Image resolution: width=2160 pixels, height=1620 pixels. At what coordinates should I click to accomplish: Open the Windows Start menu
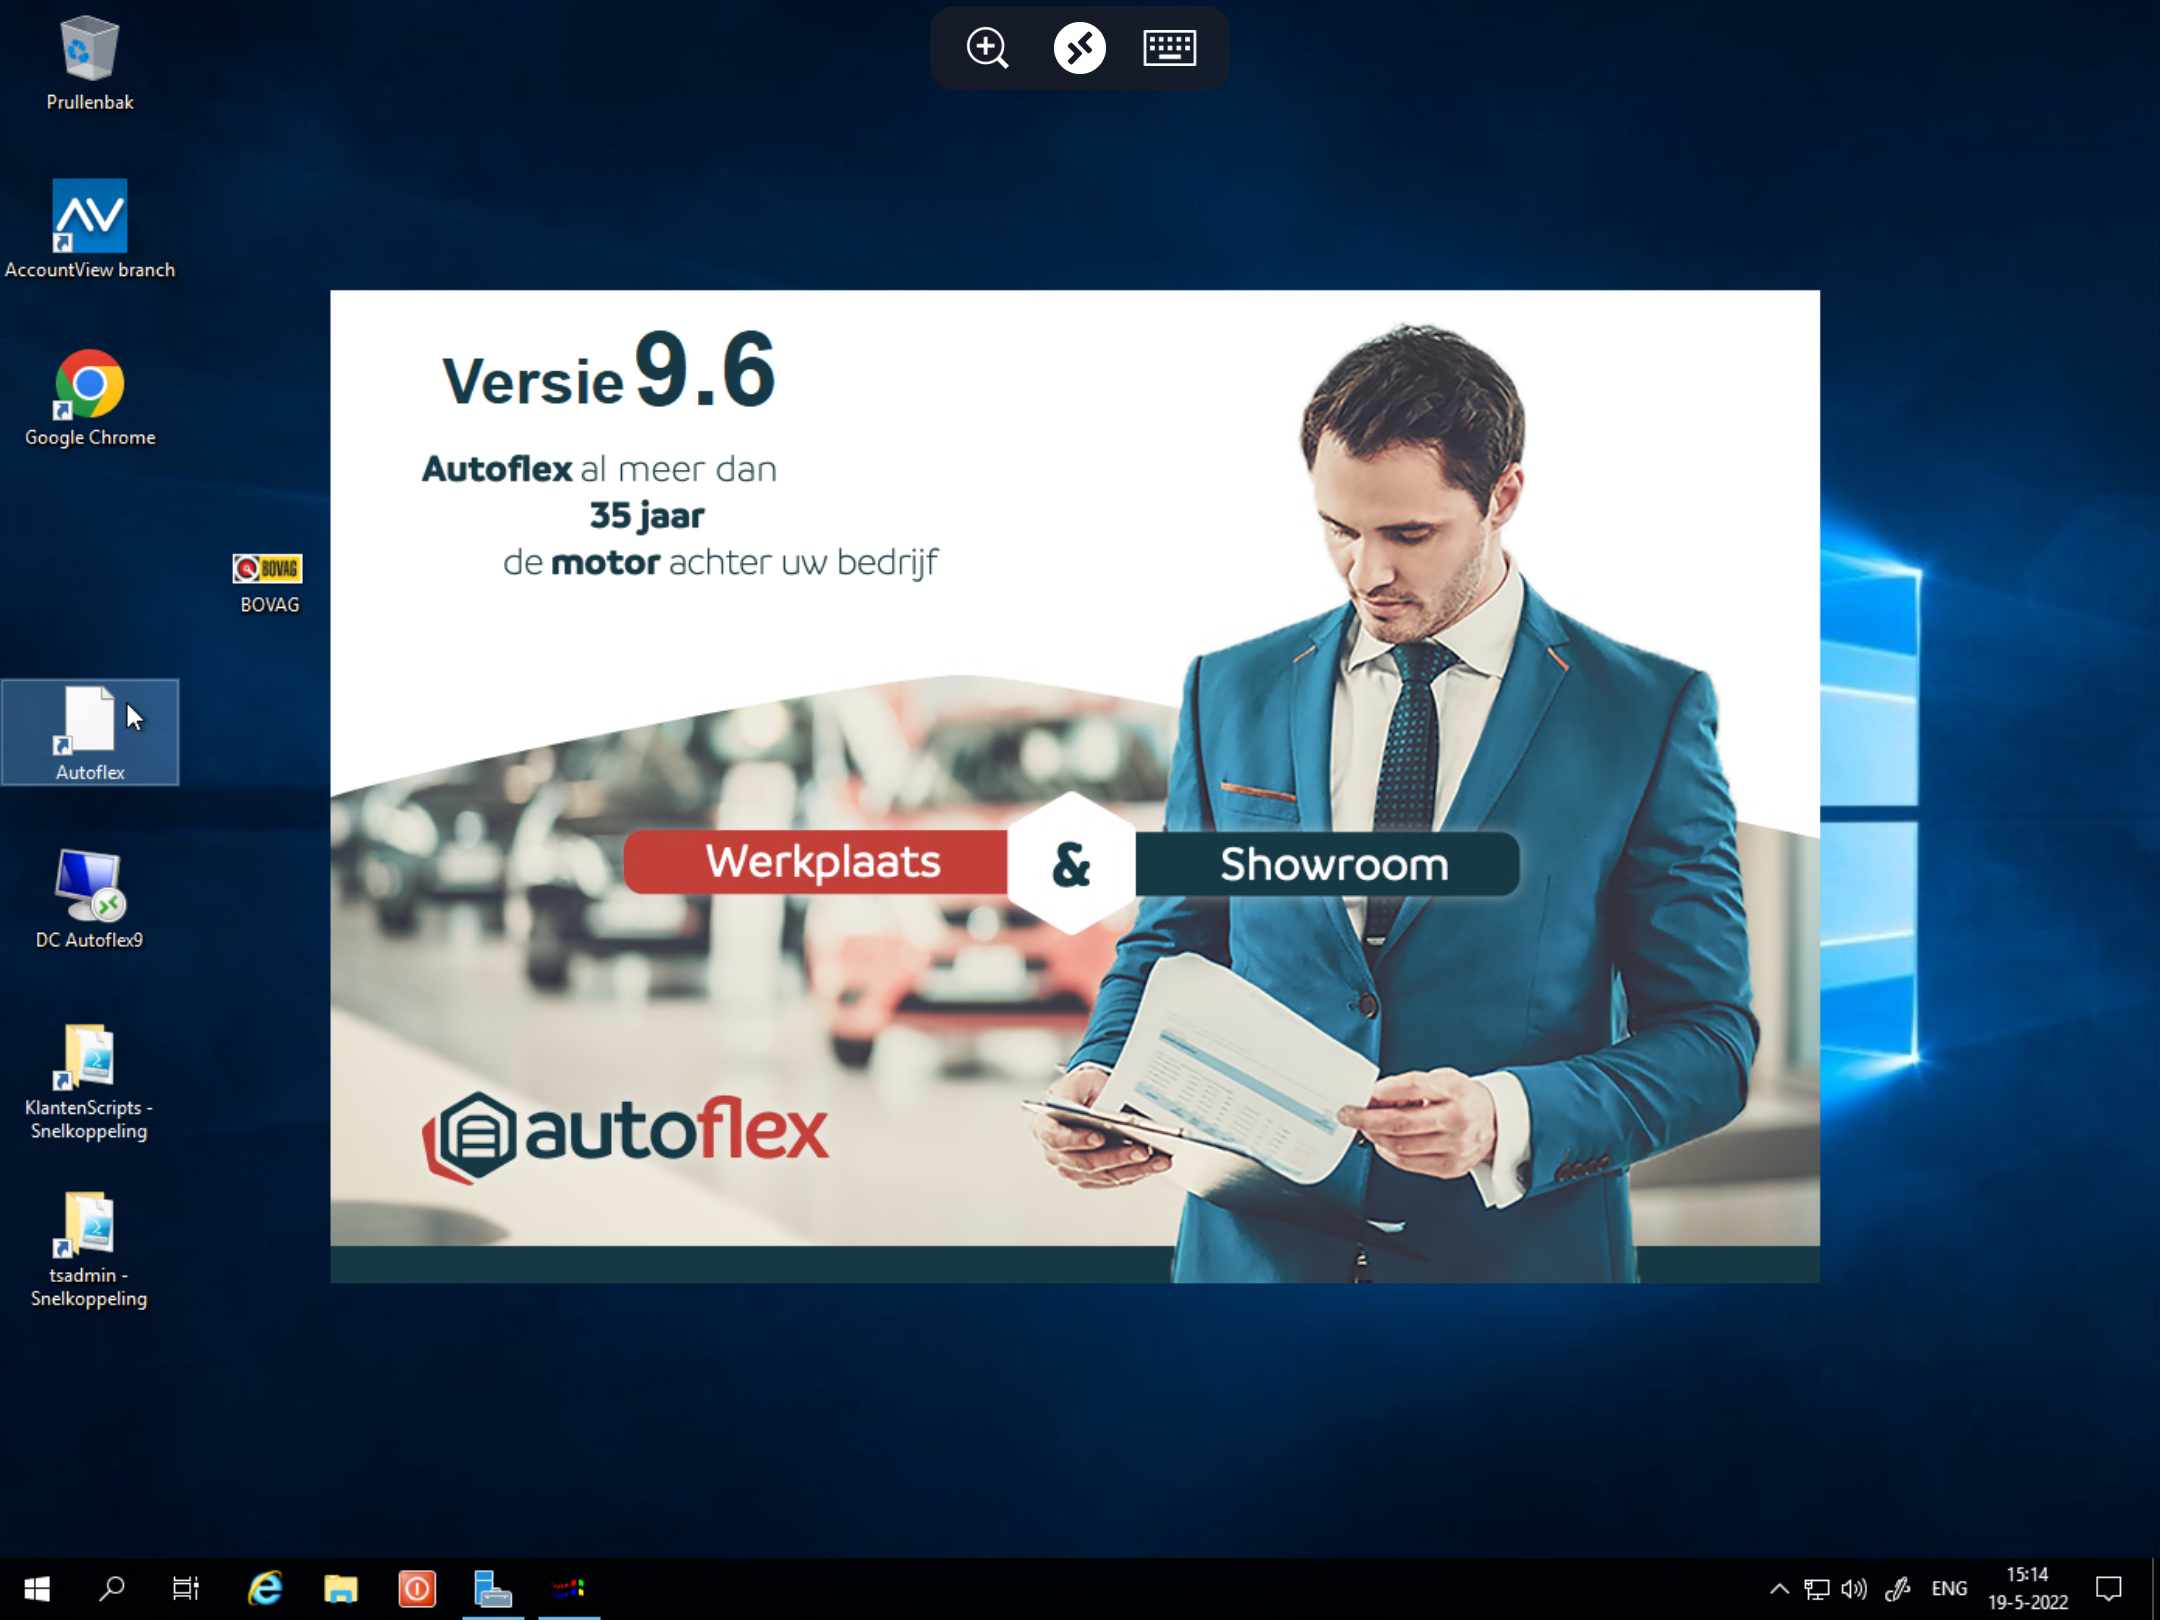pyautogui.click(x=37, y=1588)
